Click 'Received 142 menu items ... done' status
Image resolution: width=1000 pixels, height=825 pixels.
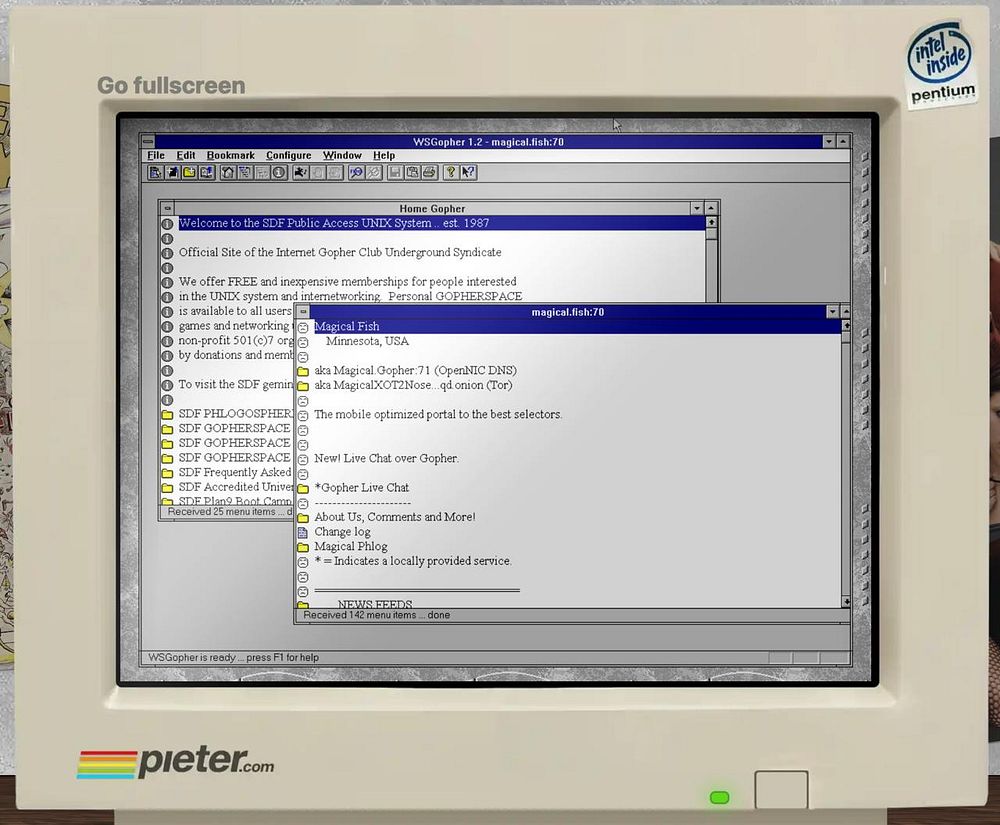click(376, 615)
